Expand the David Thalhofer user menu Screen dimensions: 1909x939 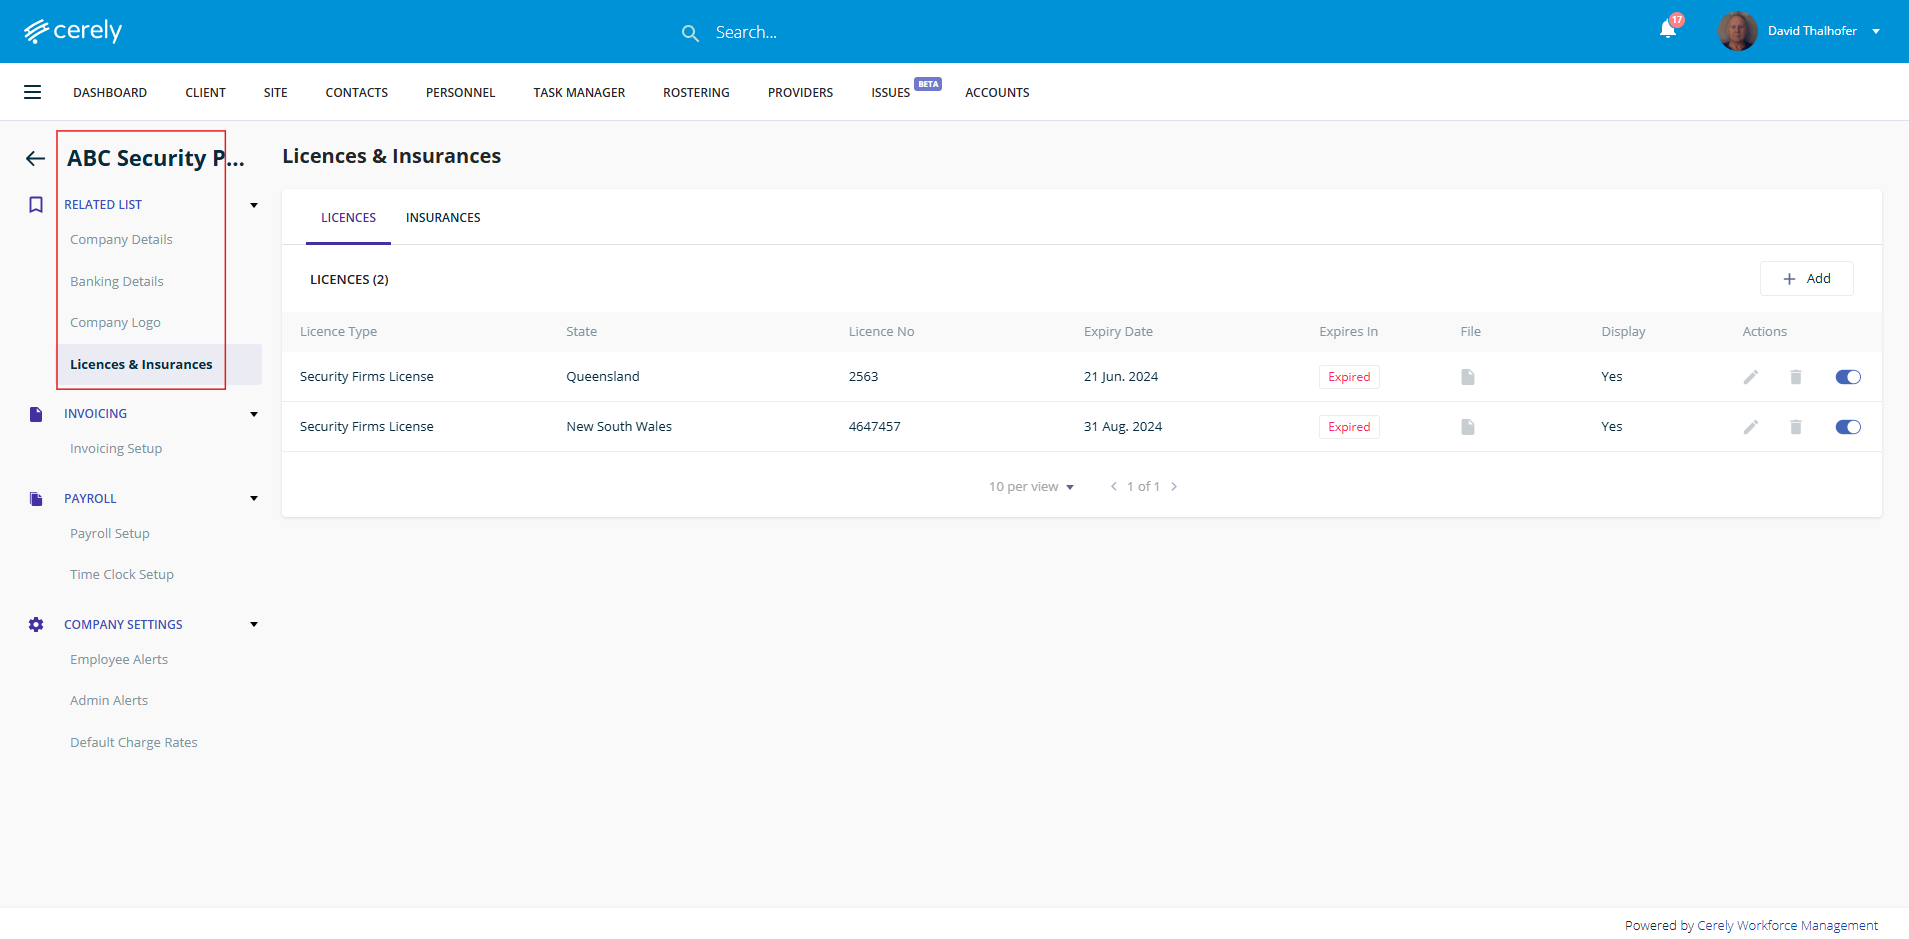tap(1875, 31)
